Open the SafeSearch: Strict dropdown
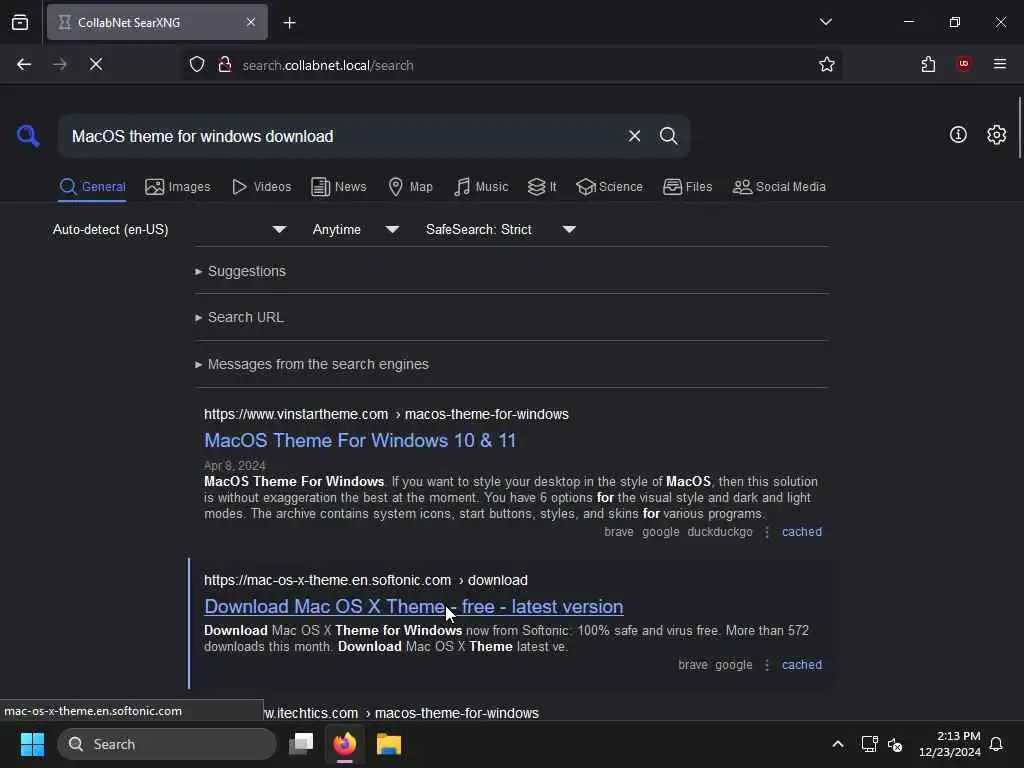The height and width of the screenshot is (768, 1024). point(500,229)
